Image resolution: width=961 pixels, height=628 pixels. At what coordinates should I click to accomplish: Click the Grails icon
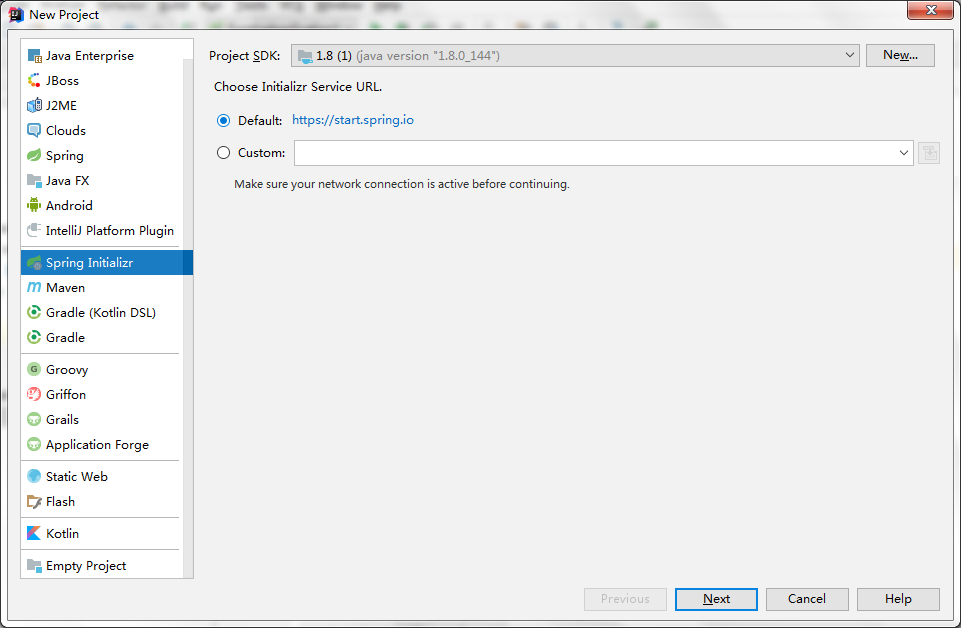point(34,420)
